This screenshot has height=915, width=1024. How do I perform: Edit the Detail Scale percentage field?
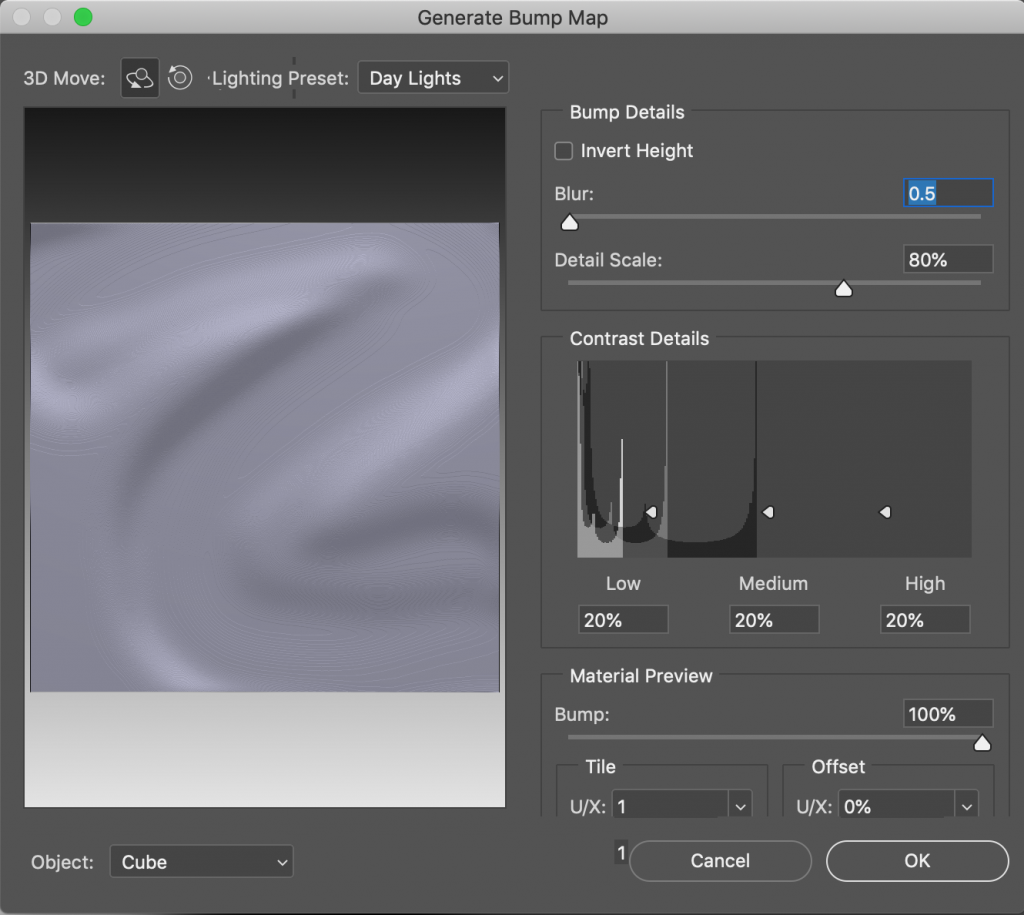pyautogui.click(x=947, y=259)
